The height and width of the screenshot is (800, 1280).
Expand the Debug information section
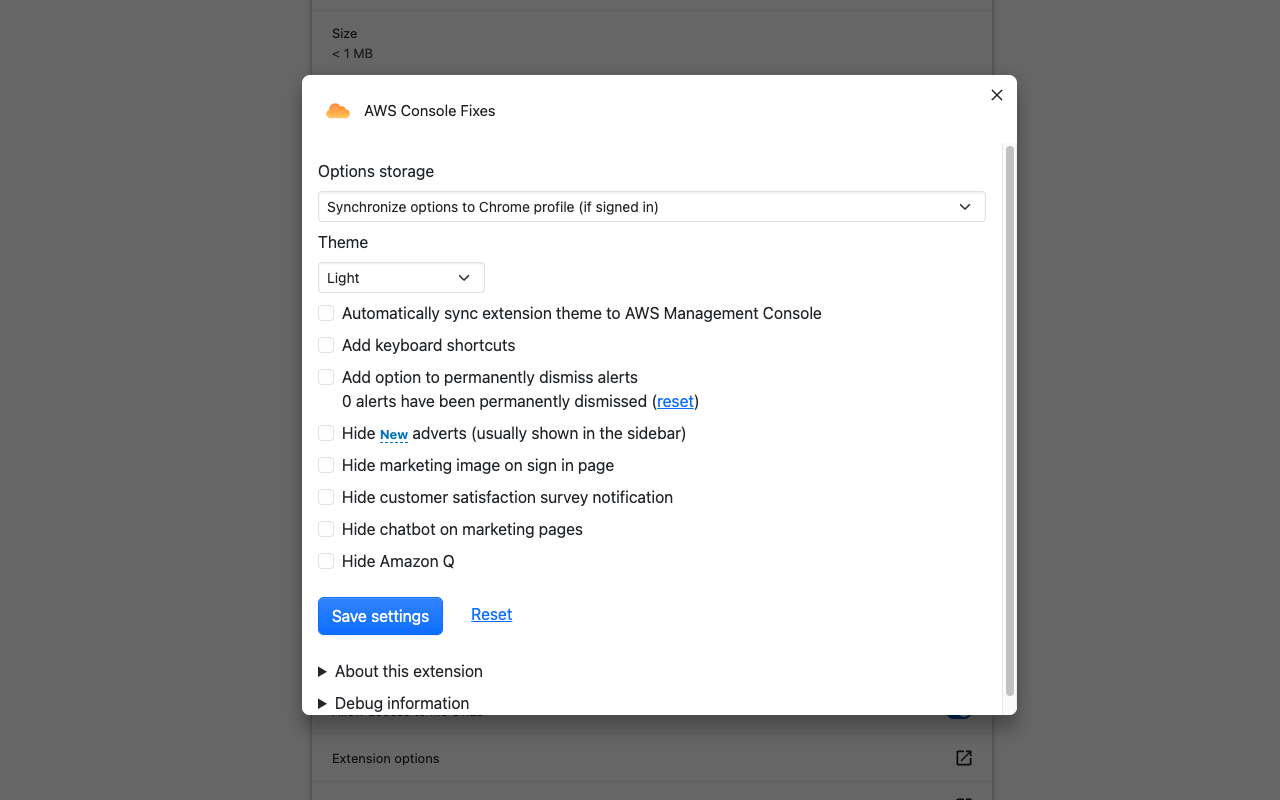(401, 703)
